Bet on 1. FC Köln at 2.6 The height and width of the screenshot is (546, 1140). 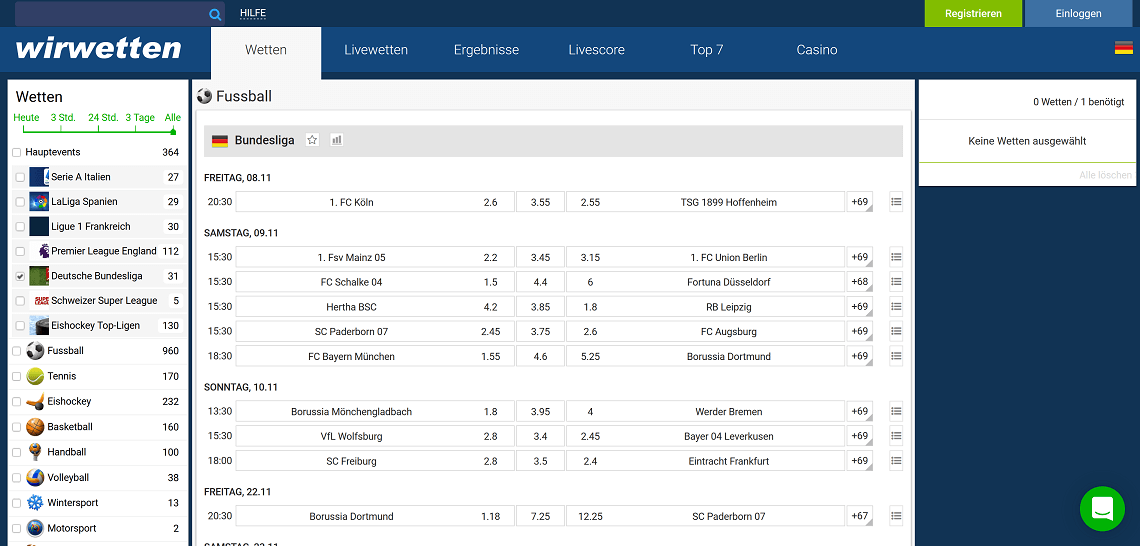375,202
